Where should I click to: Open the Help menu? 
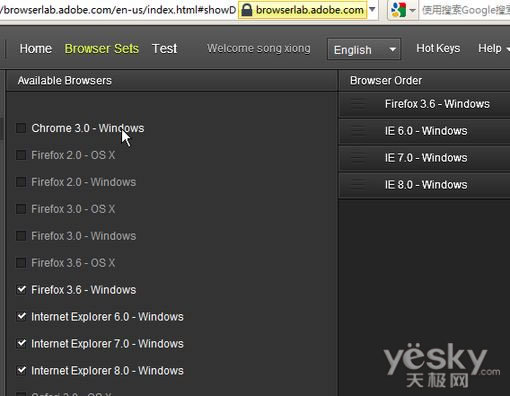click(493, 48)
